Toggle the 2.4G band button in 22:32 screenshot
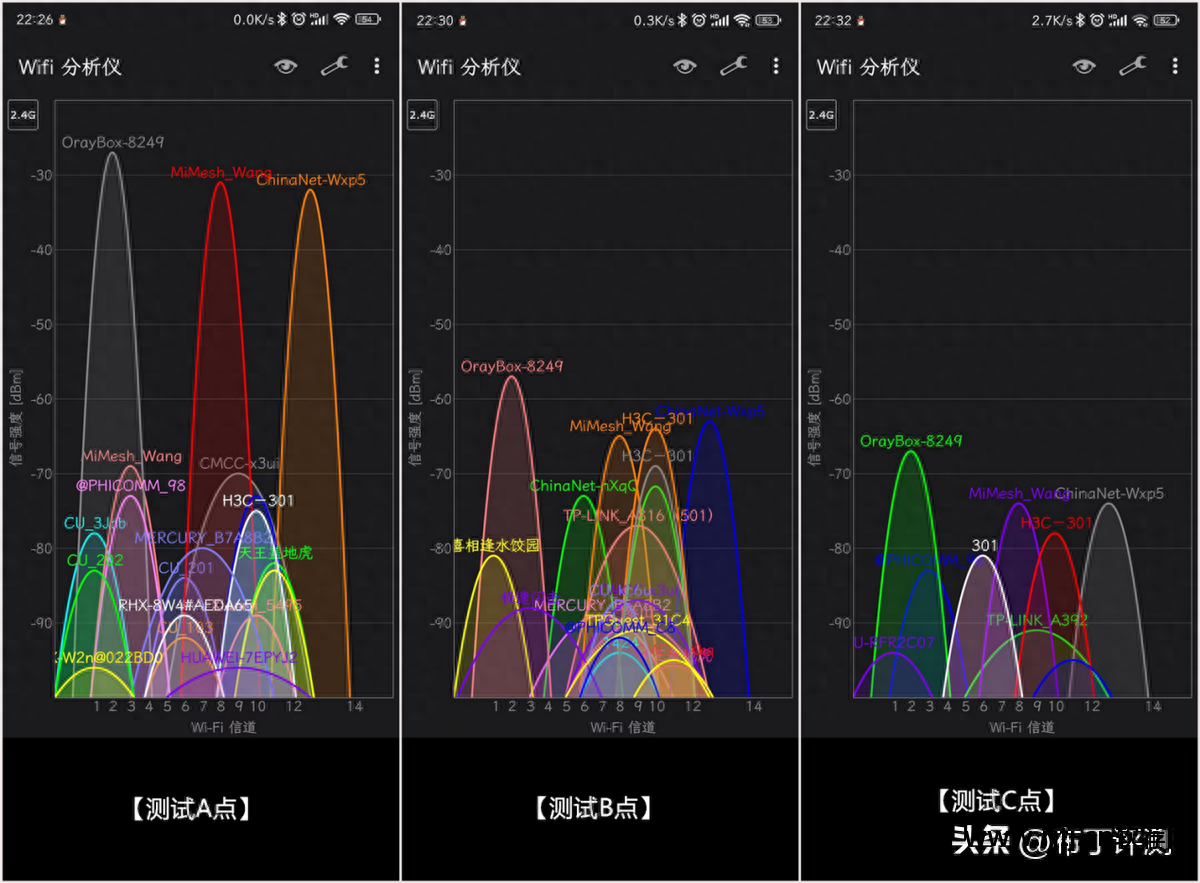The height and width of the screenshot is (883, 1200). 821,116
